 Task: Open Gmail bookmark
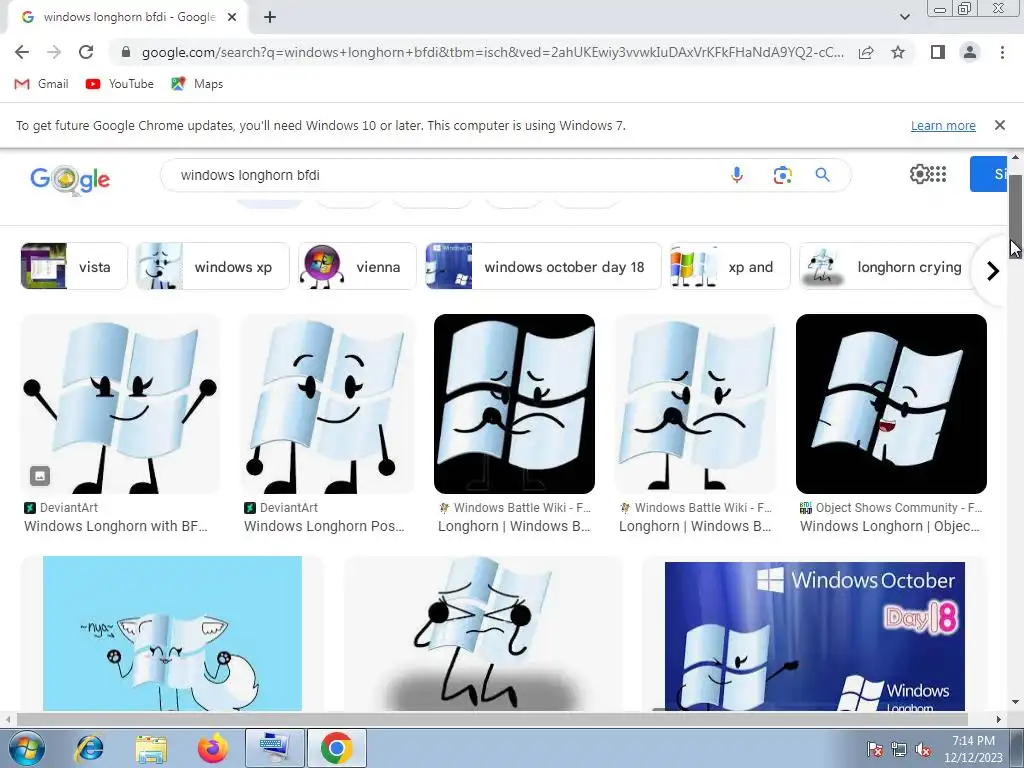coord(41,84)
